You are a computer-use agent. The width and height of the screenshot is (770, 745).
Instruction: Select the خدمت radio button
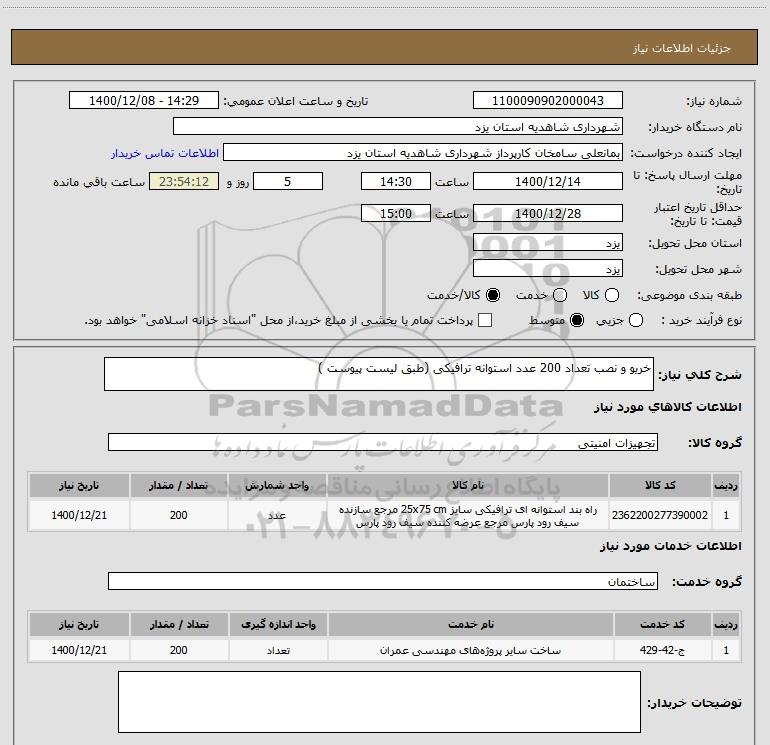coord(560,295)
